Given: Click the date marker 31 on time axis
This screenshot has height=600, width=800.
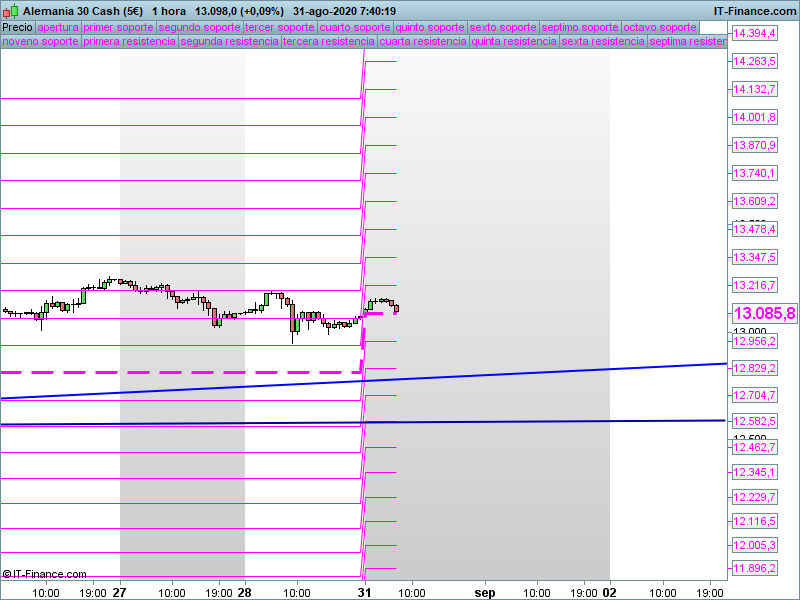Looking at the screenshot, I should [x=364, y=592].
